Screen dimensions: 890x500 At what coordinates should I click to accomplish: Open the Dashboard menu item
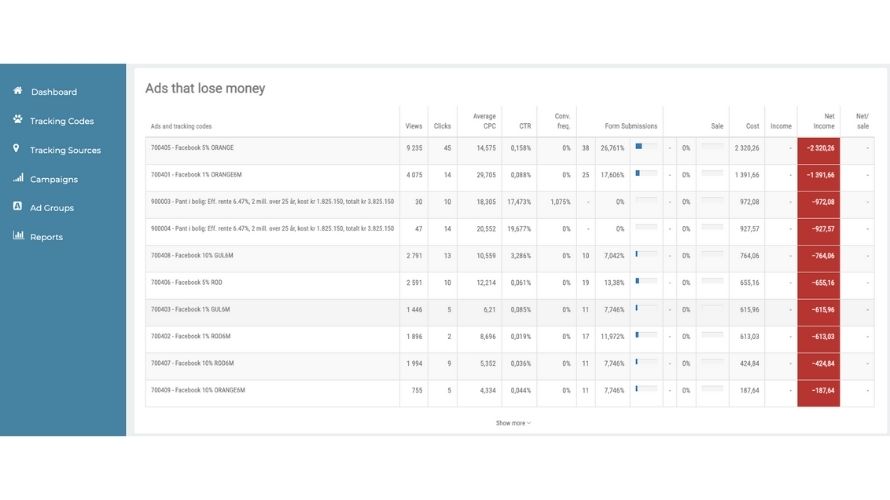coord(54,92)
